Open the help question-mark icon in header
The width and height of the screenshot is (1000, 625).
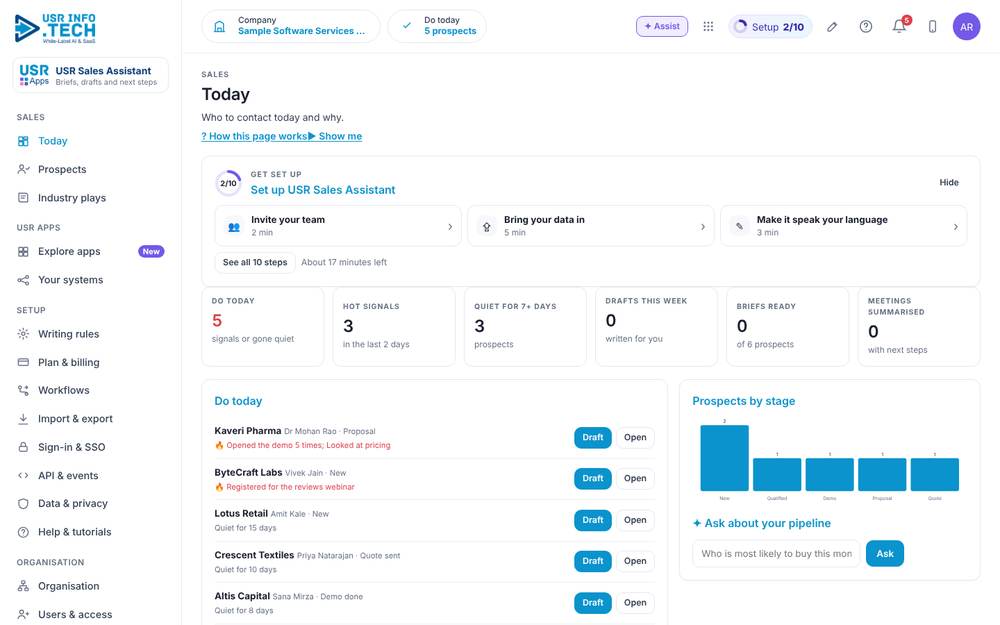tap(865, 26)
